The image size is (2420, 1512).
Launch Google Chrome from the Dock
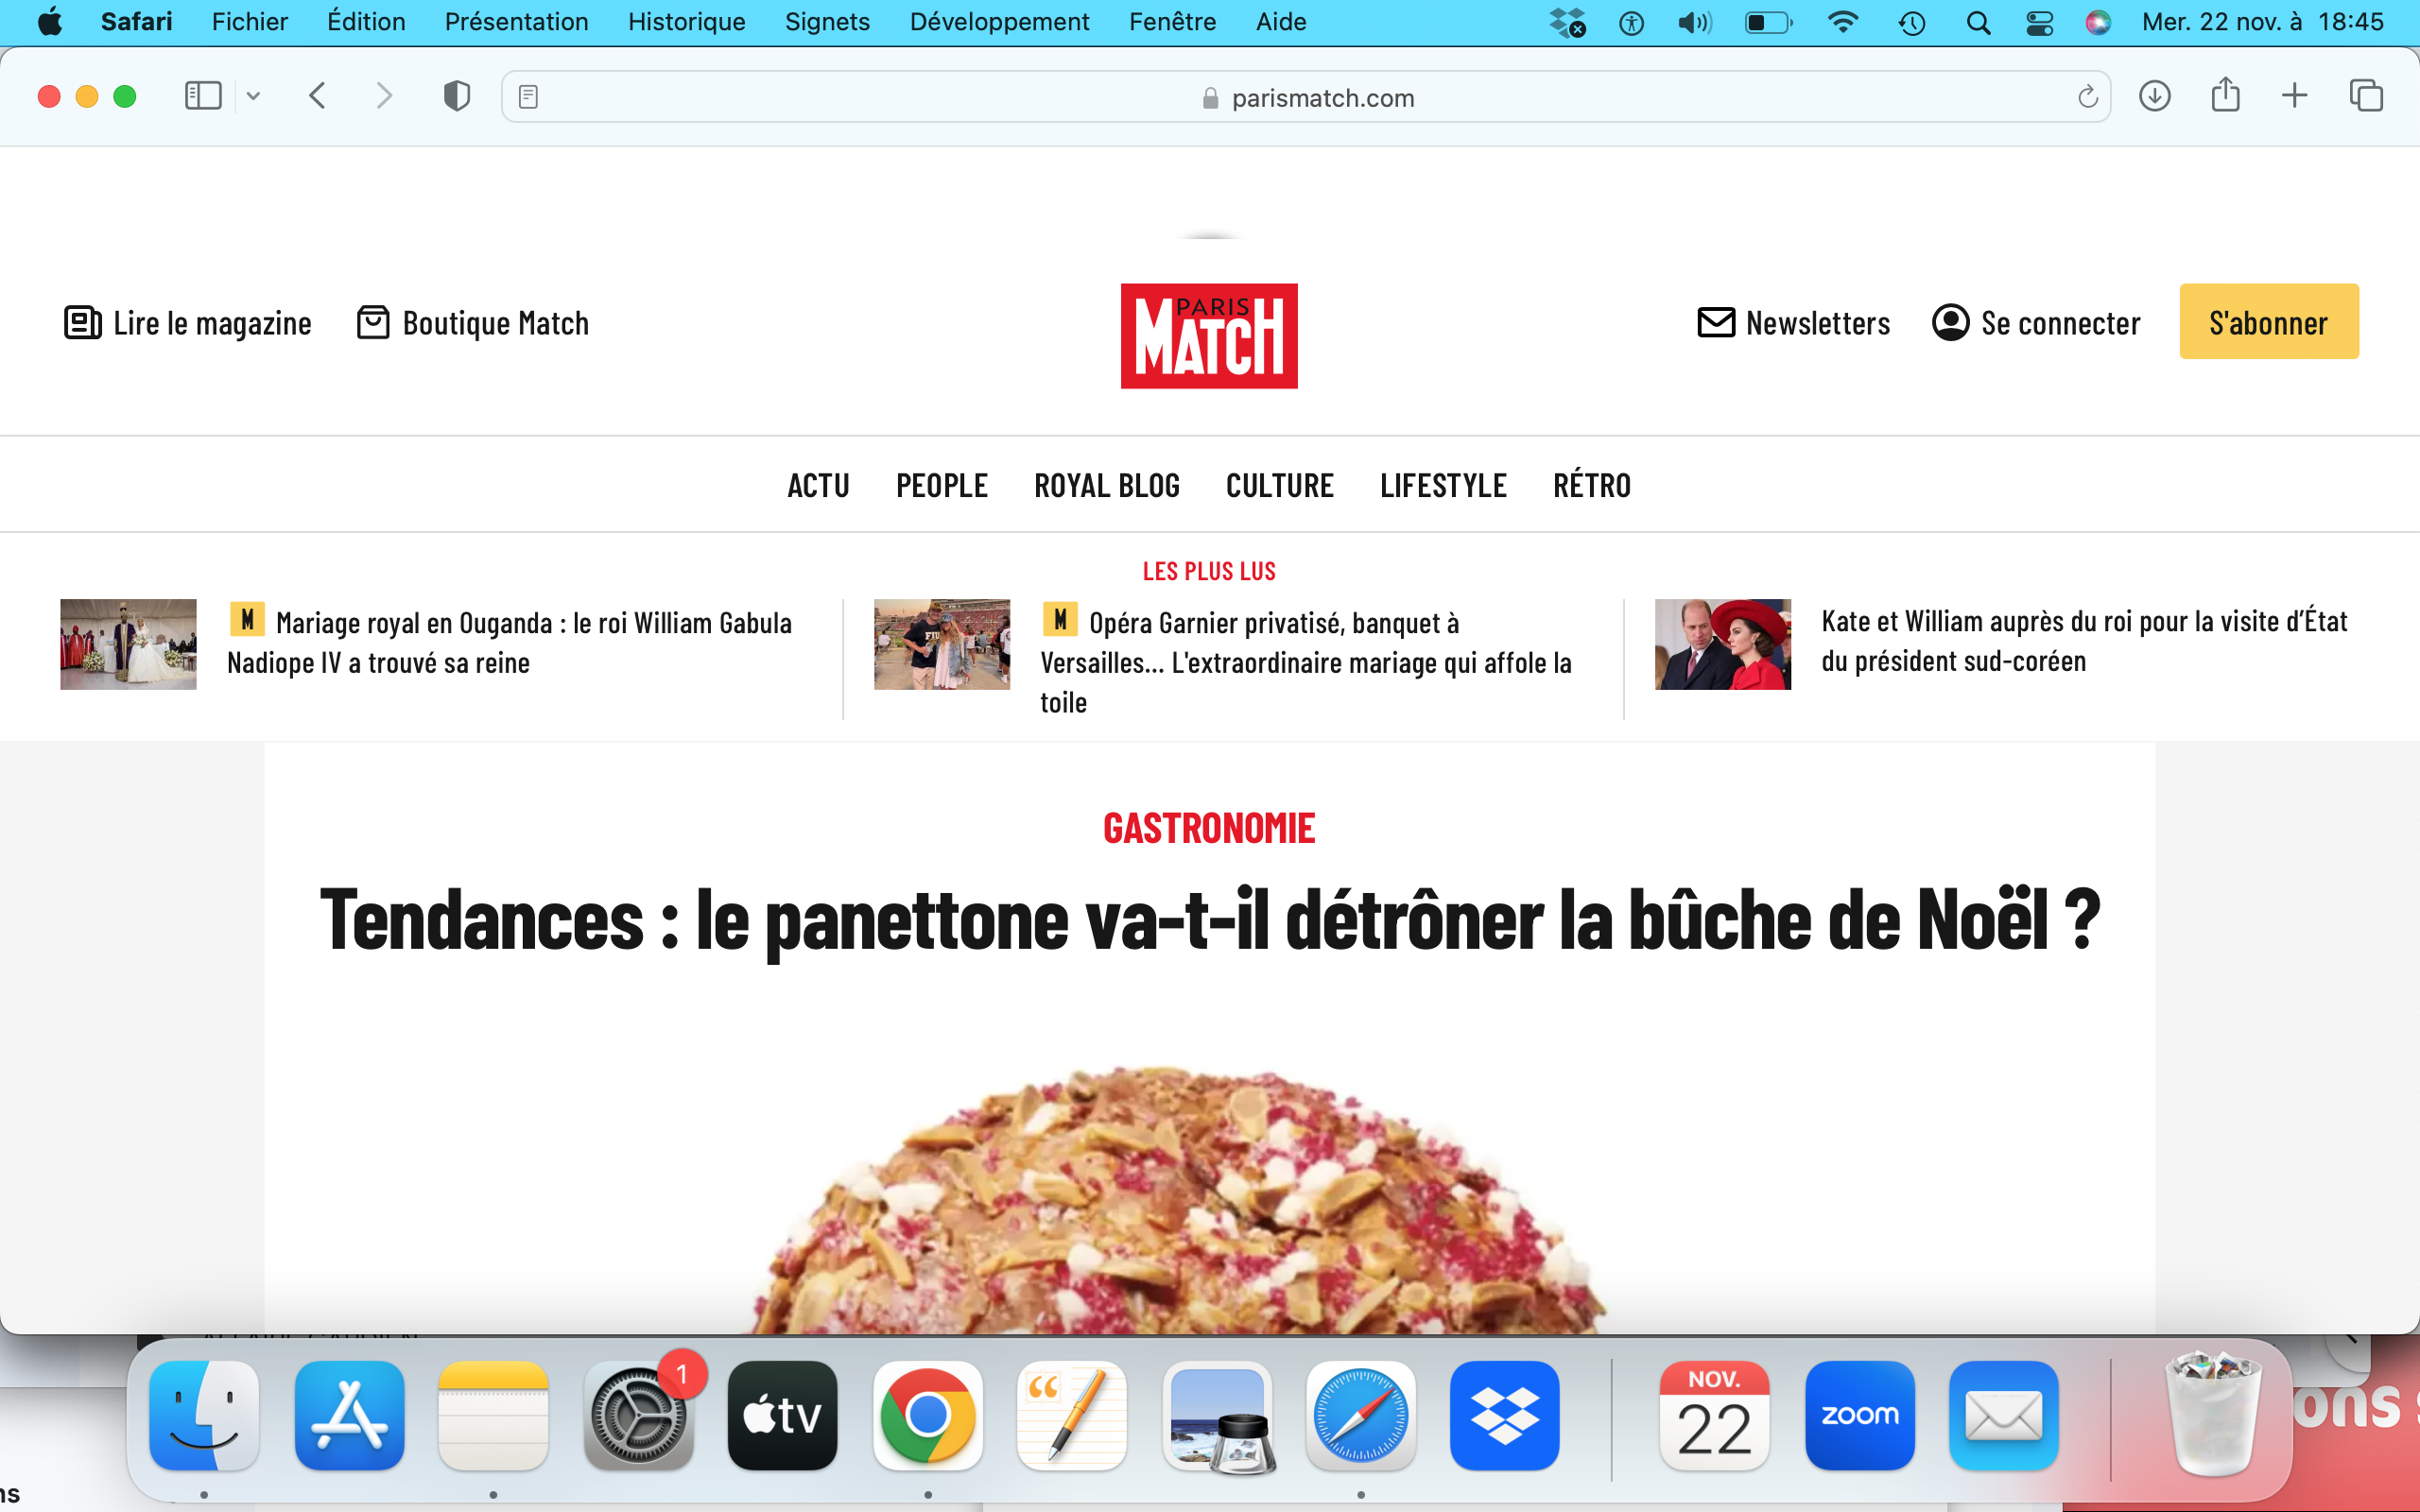point(927,1415)
